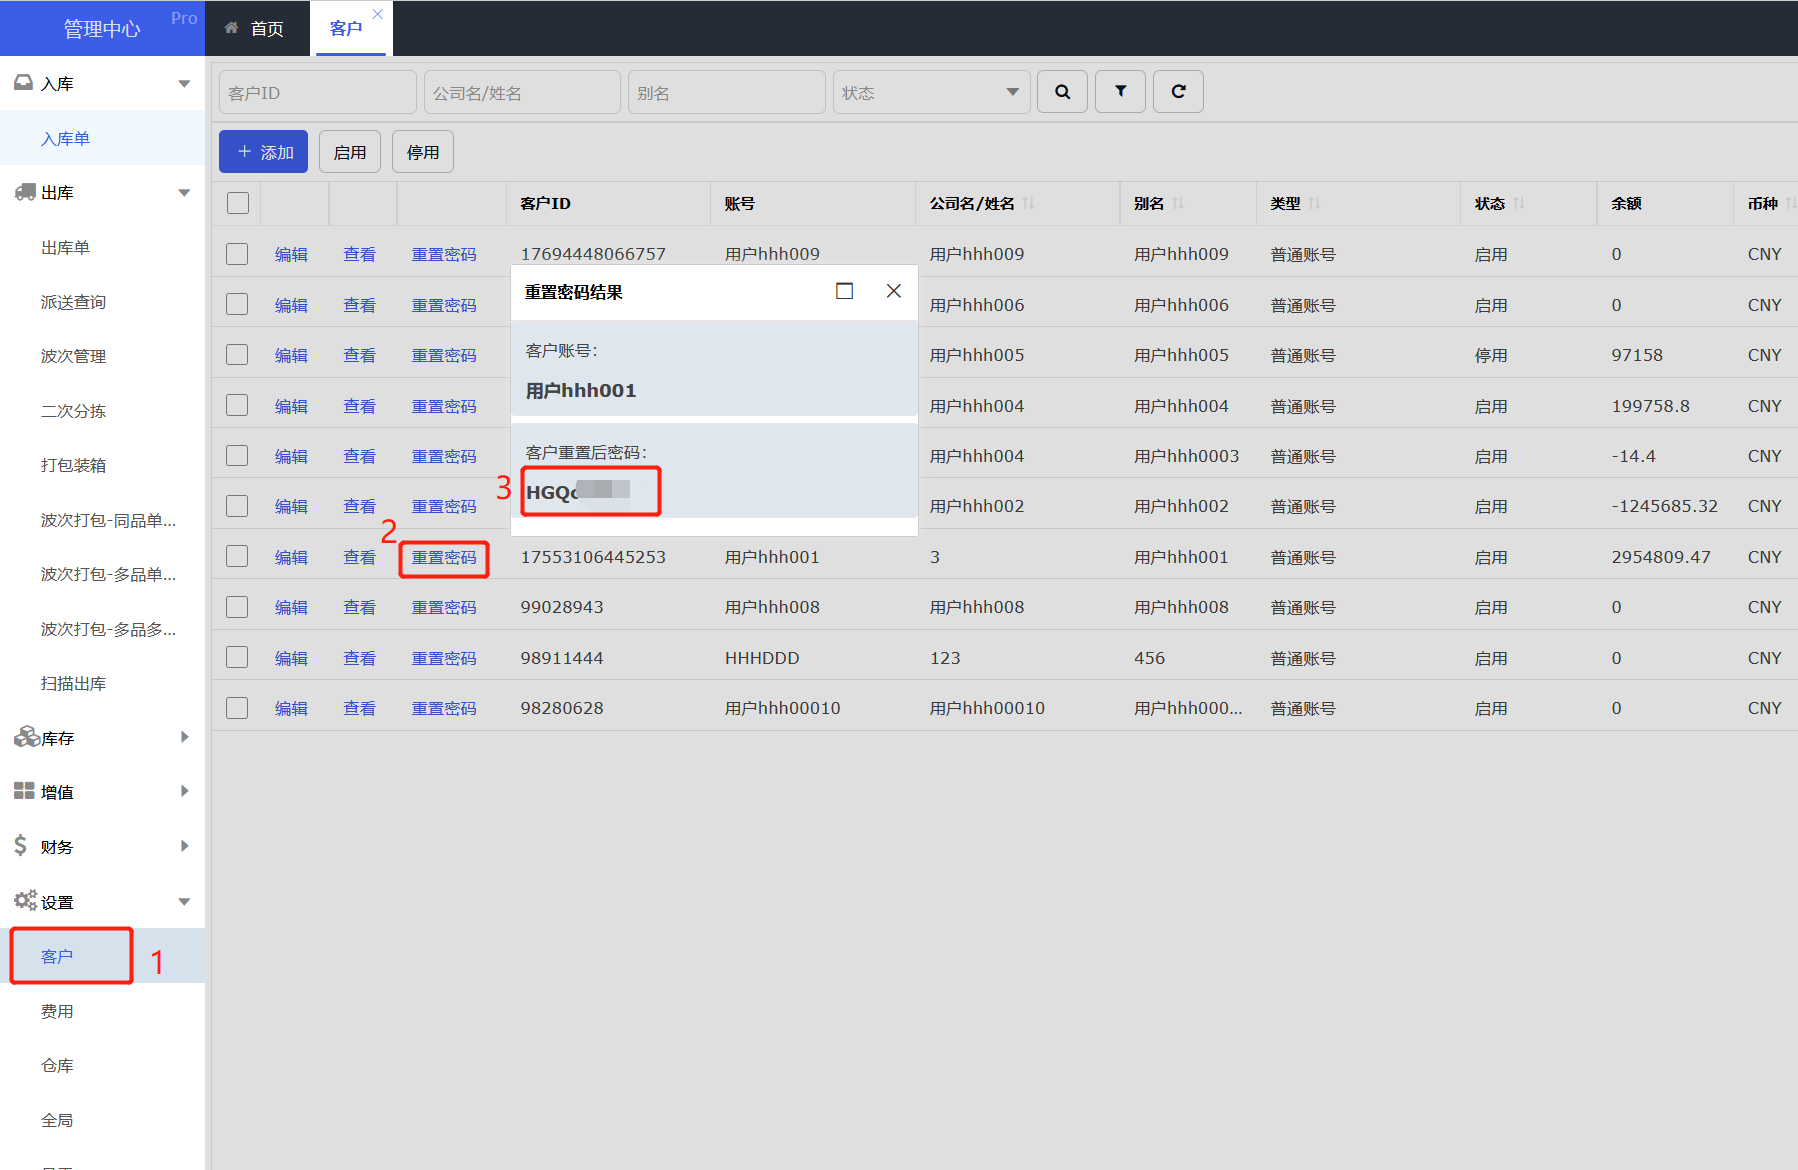
Task: Open 波次管理 in the sidebar
Action: tap(73, 356)
